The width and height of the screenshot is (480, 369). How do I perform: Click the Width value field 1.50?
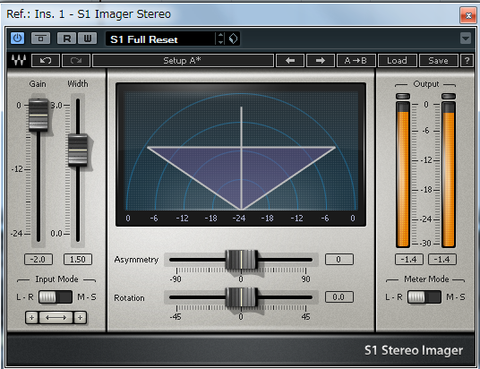click(78, 259)
